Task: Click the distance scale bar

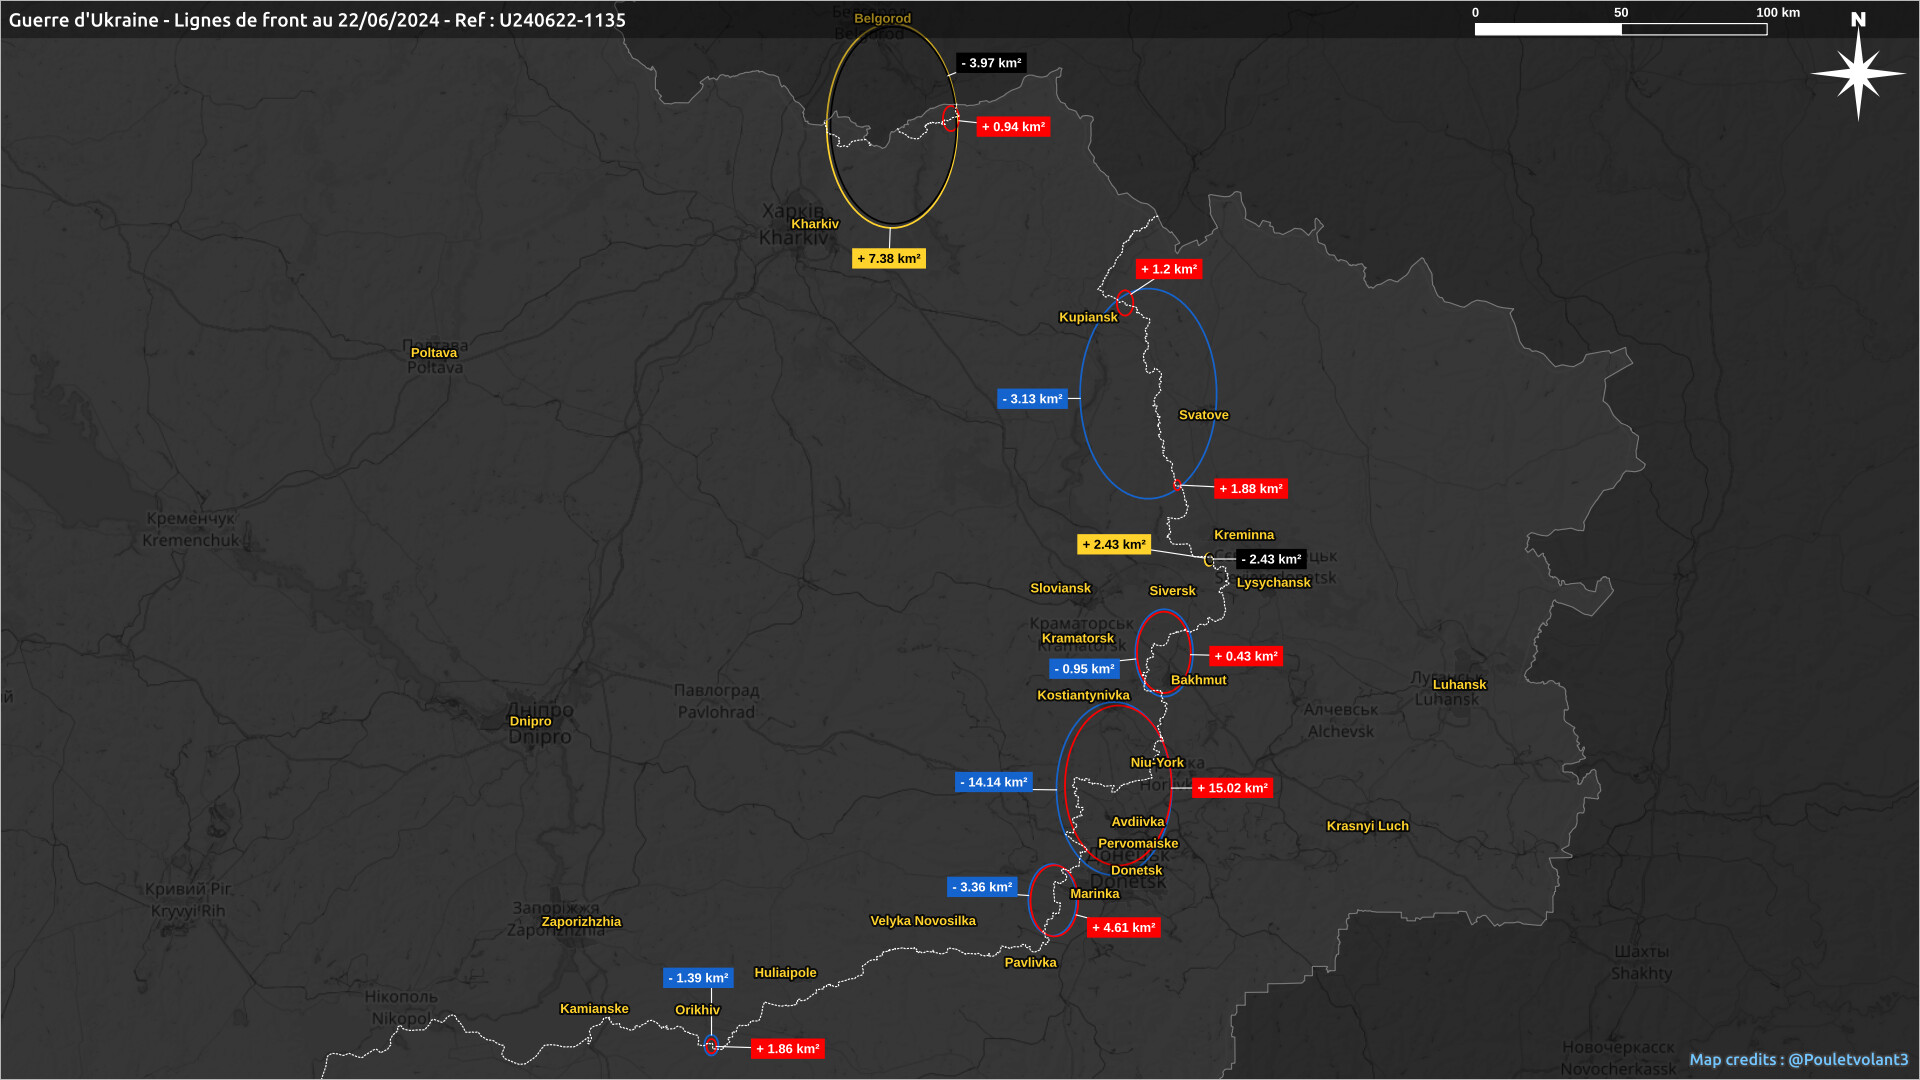Action: (1620, 29)
